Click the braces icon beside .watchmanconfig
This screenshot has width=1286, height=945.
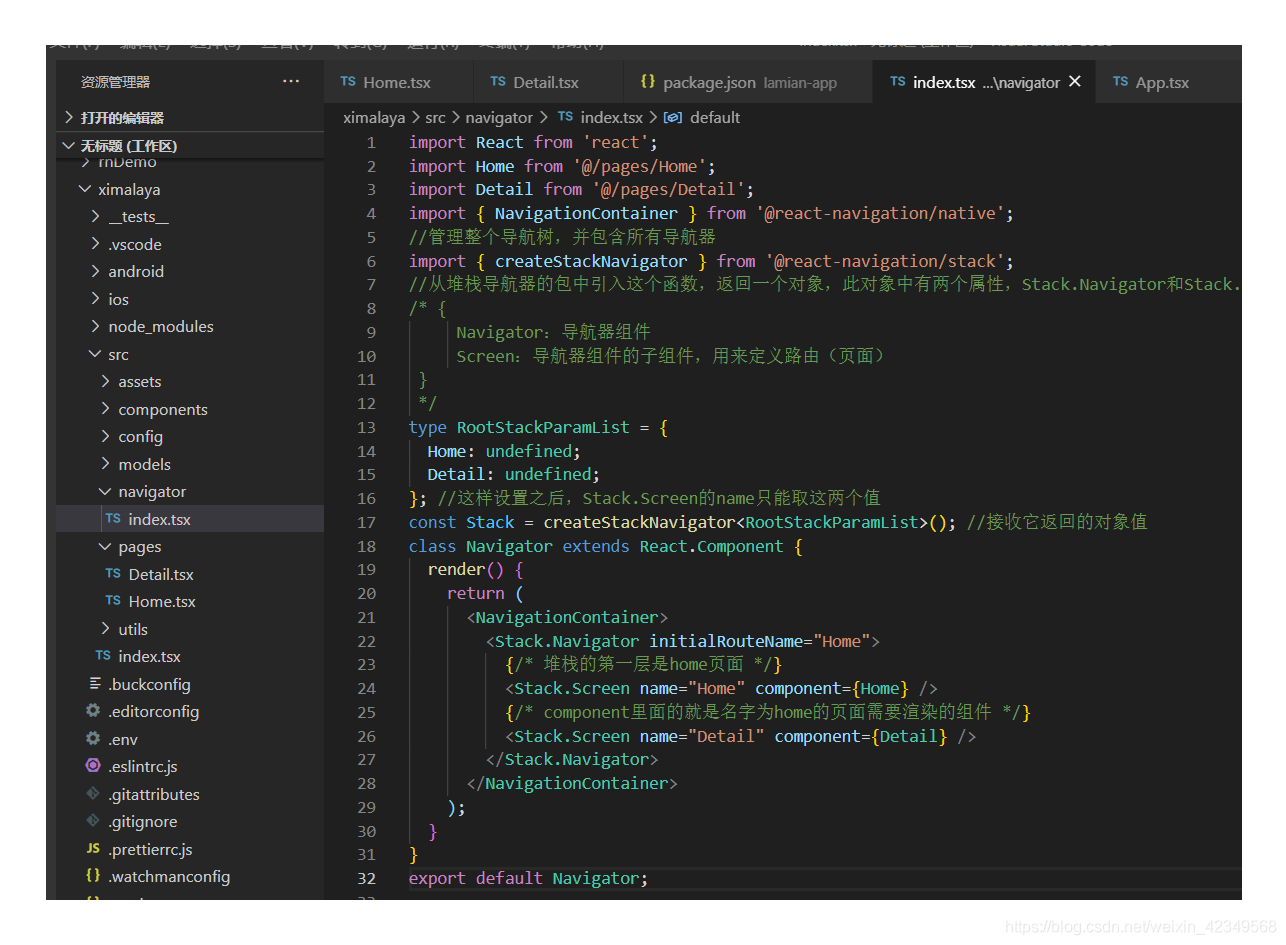pyautogui.click(x=93, y=876)
